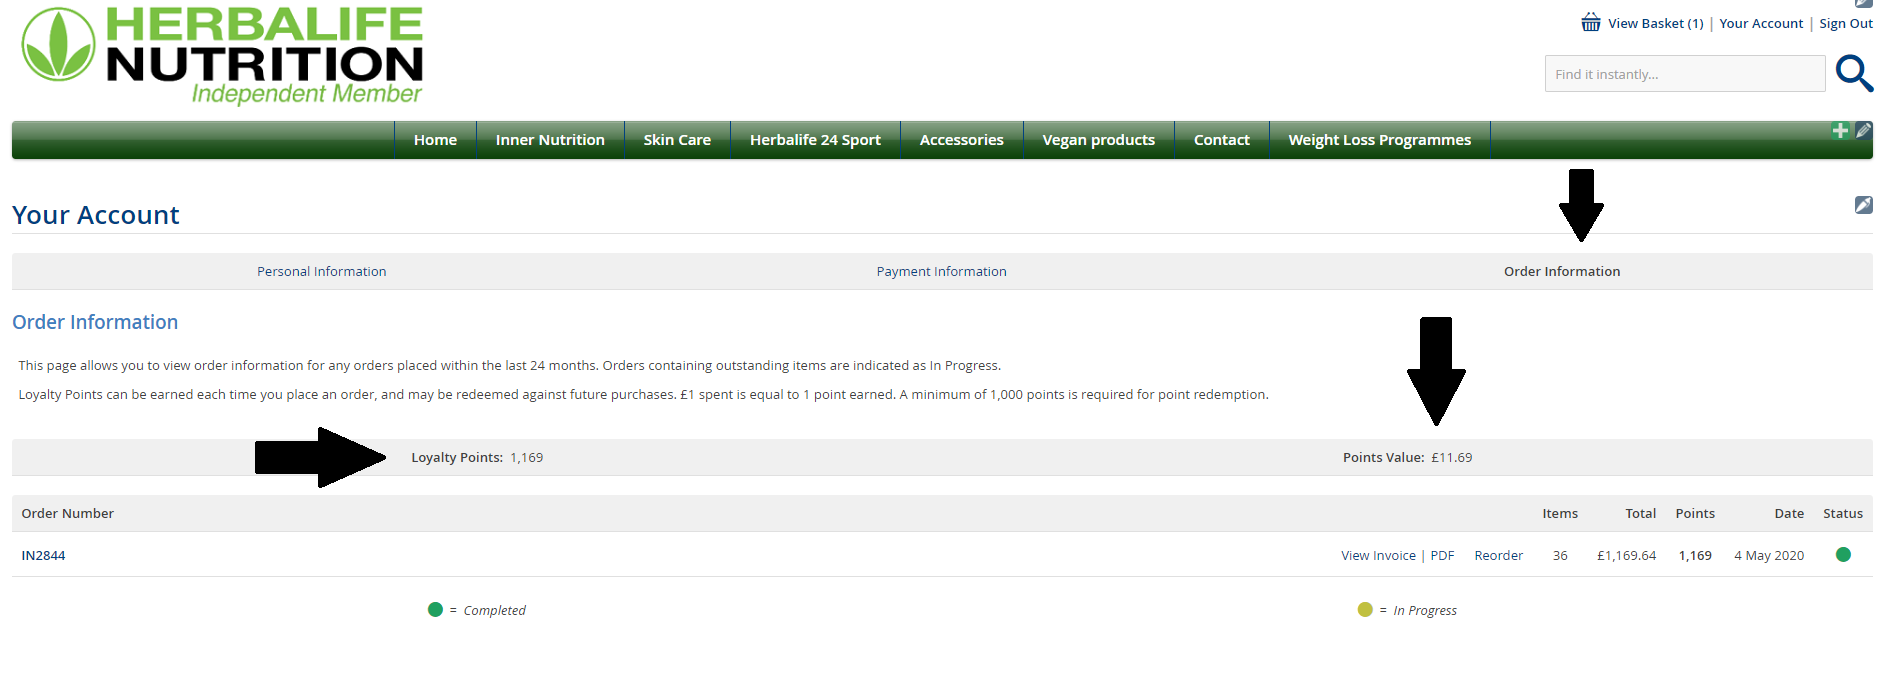
Task: Focus the 'Find it instantly...' search field
Action: (x=1685, y=74)
